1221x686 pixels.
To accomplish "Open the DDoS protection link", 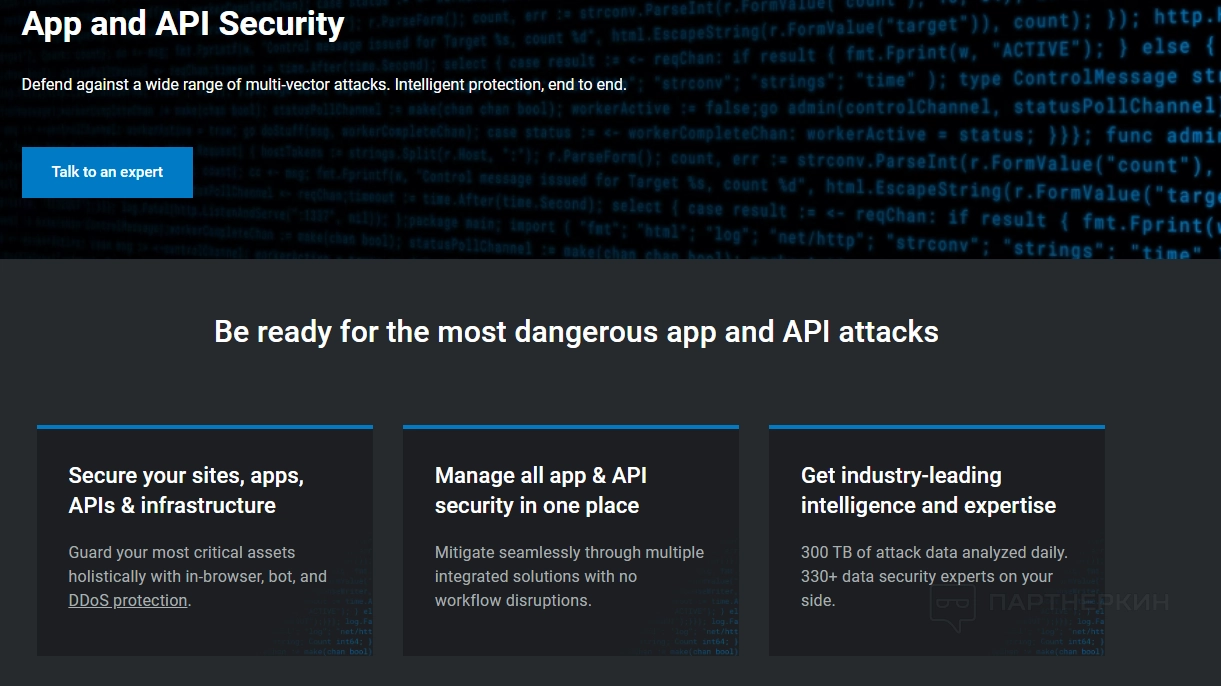I will [128, 601].
